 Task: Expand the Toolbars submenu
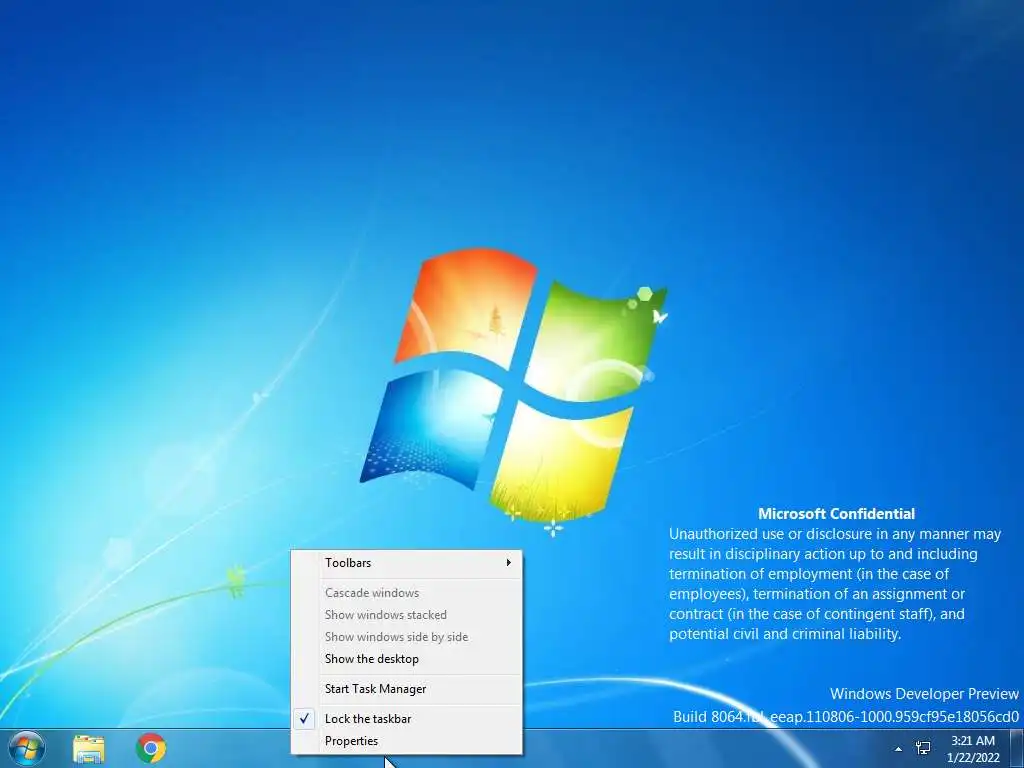[407, 563]
